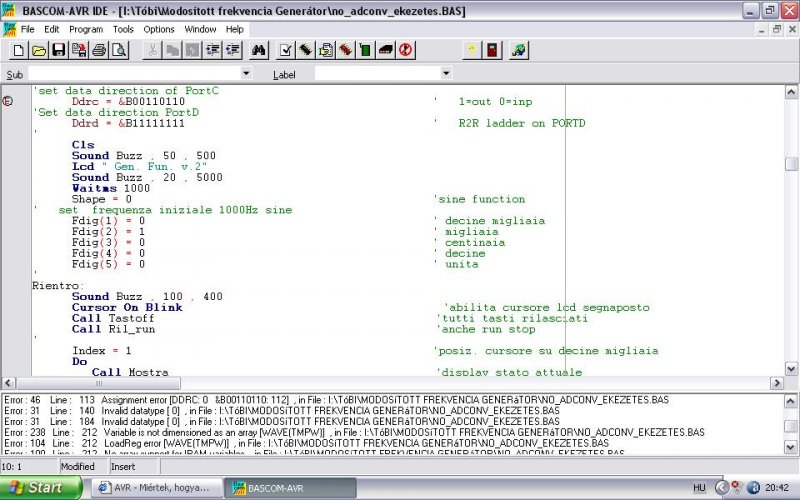Click BASCOM-AVR application icon in menu bar

[x=9, y=29]
